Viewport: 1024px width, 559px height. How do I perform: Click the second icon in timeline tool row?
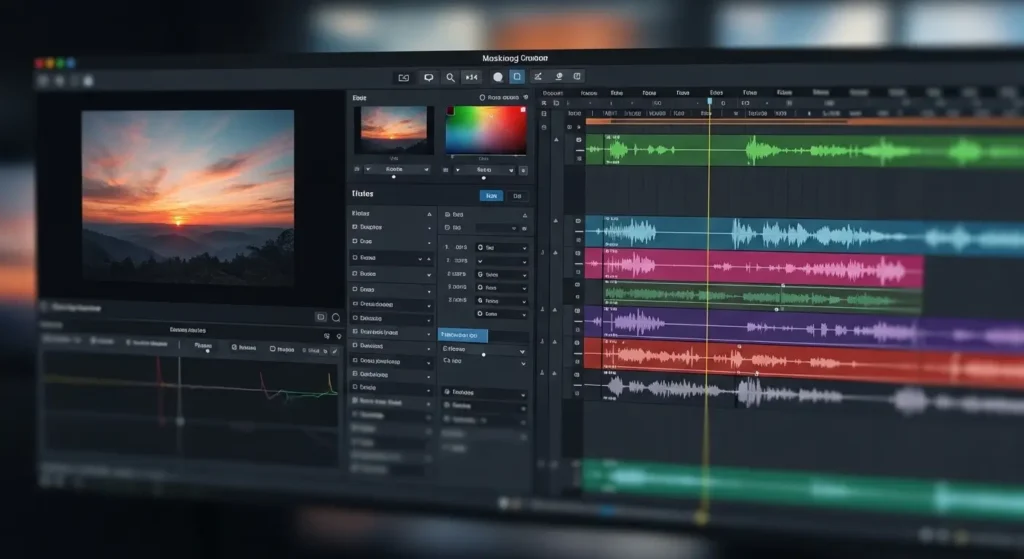click(556, 103)
